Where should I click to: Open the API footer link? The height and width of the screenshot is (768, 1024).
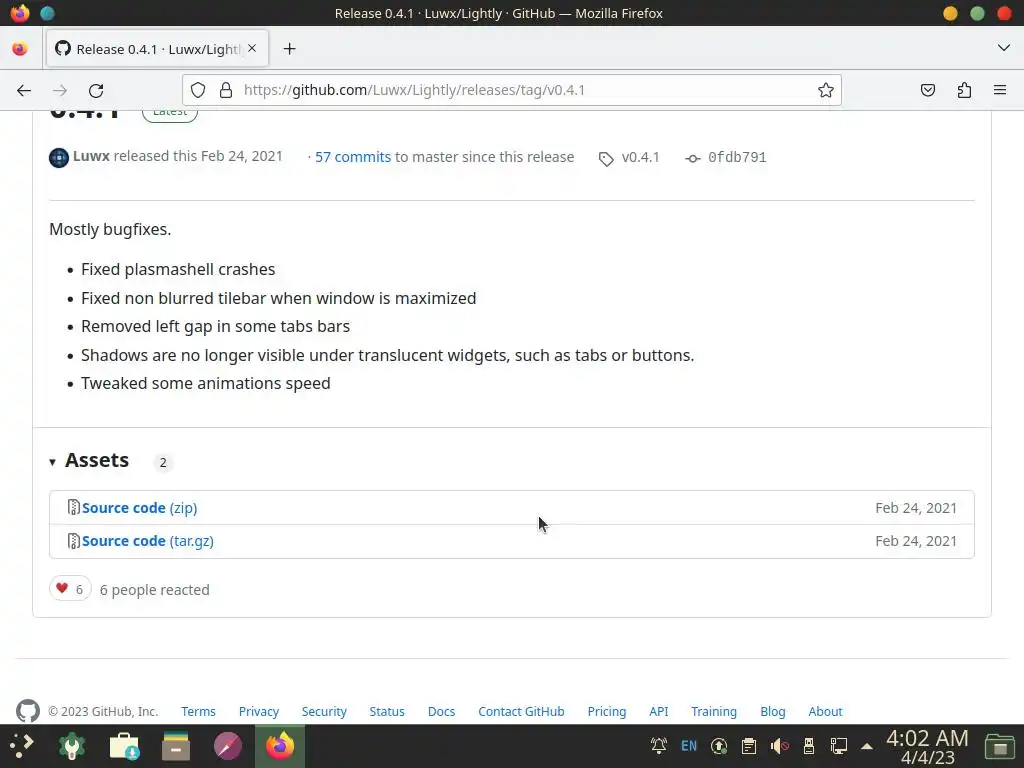(658, 712)
